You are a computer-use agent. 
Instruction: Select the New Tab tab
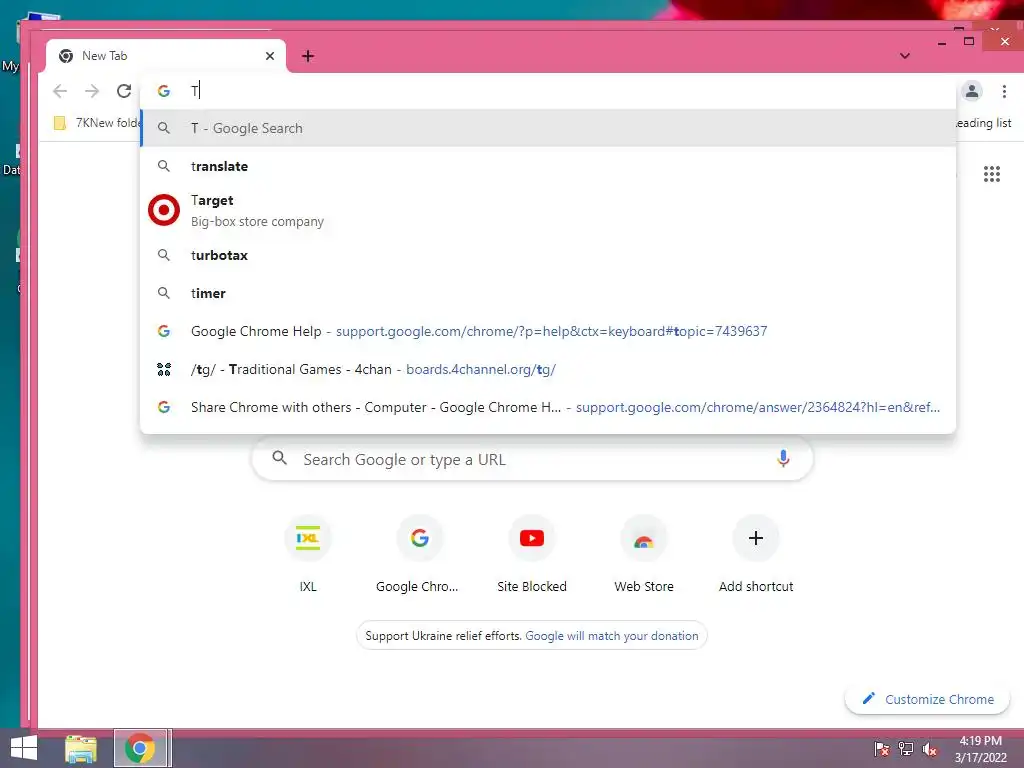click(x=166, y=56)
